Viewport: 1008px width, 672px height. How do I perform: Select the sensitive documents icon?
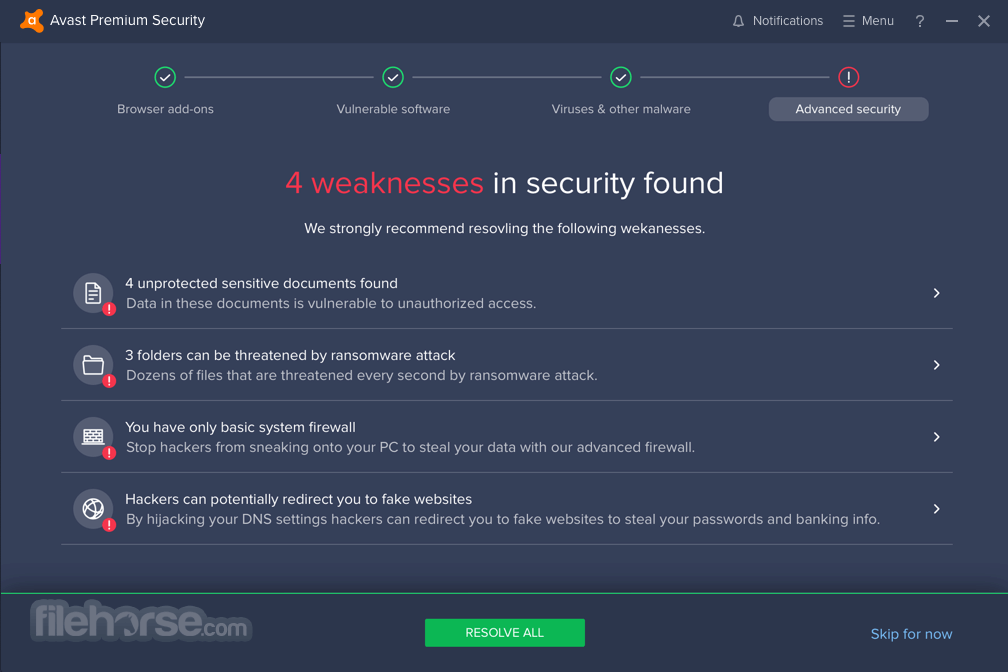93,293
